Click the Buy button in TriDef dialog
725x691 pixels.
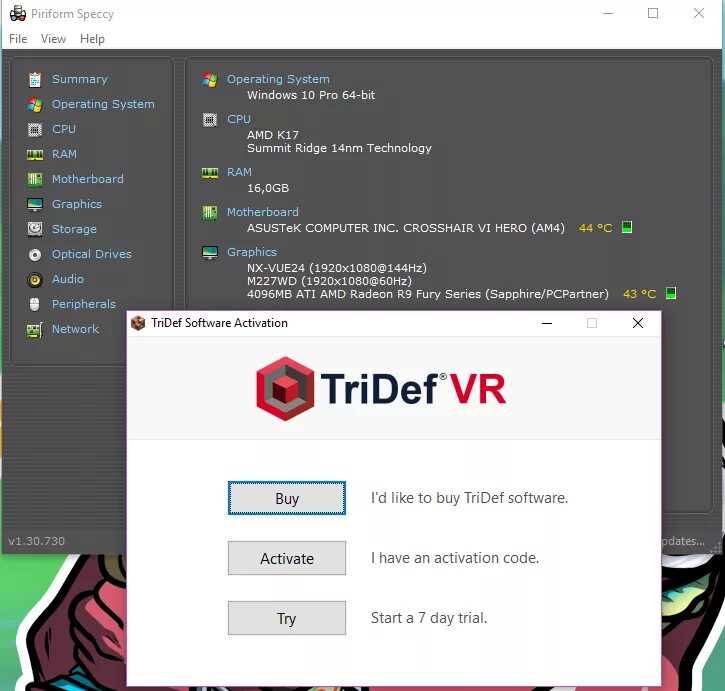click(287, 498)
